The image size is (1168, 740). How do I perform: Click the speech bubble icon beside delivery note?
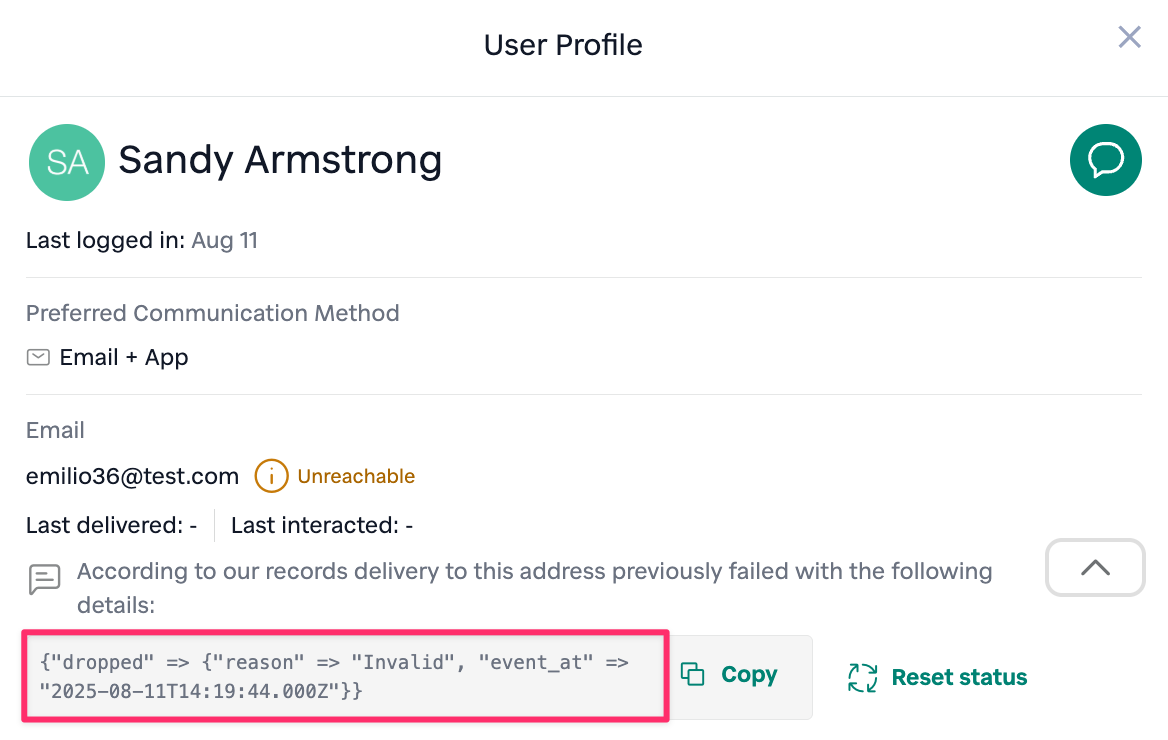(x=44, y=580)
